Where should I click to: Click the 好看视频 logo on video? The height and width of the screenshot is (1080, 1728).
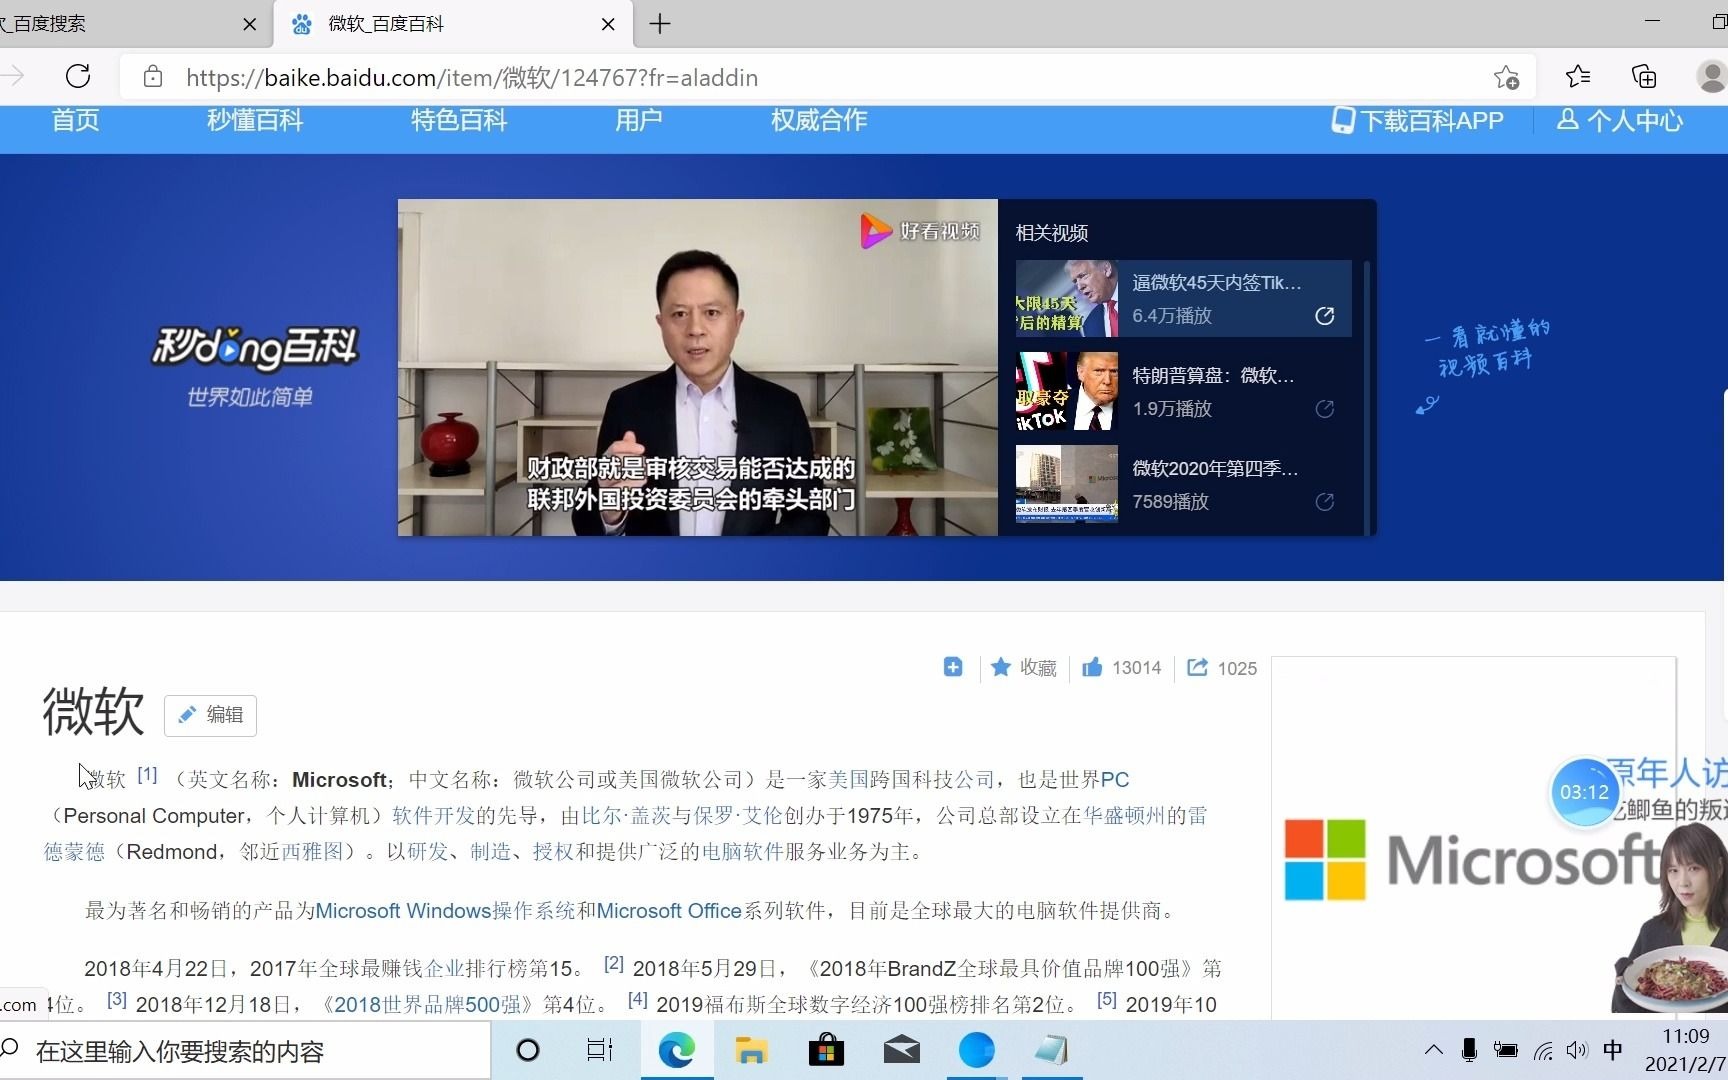coord(920,231)
